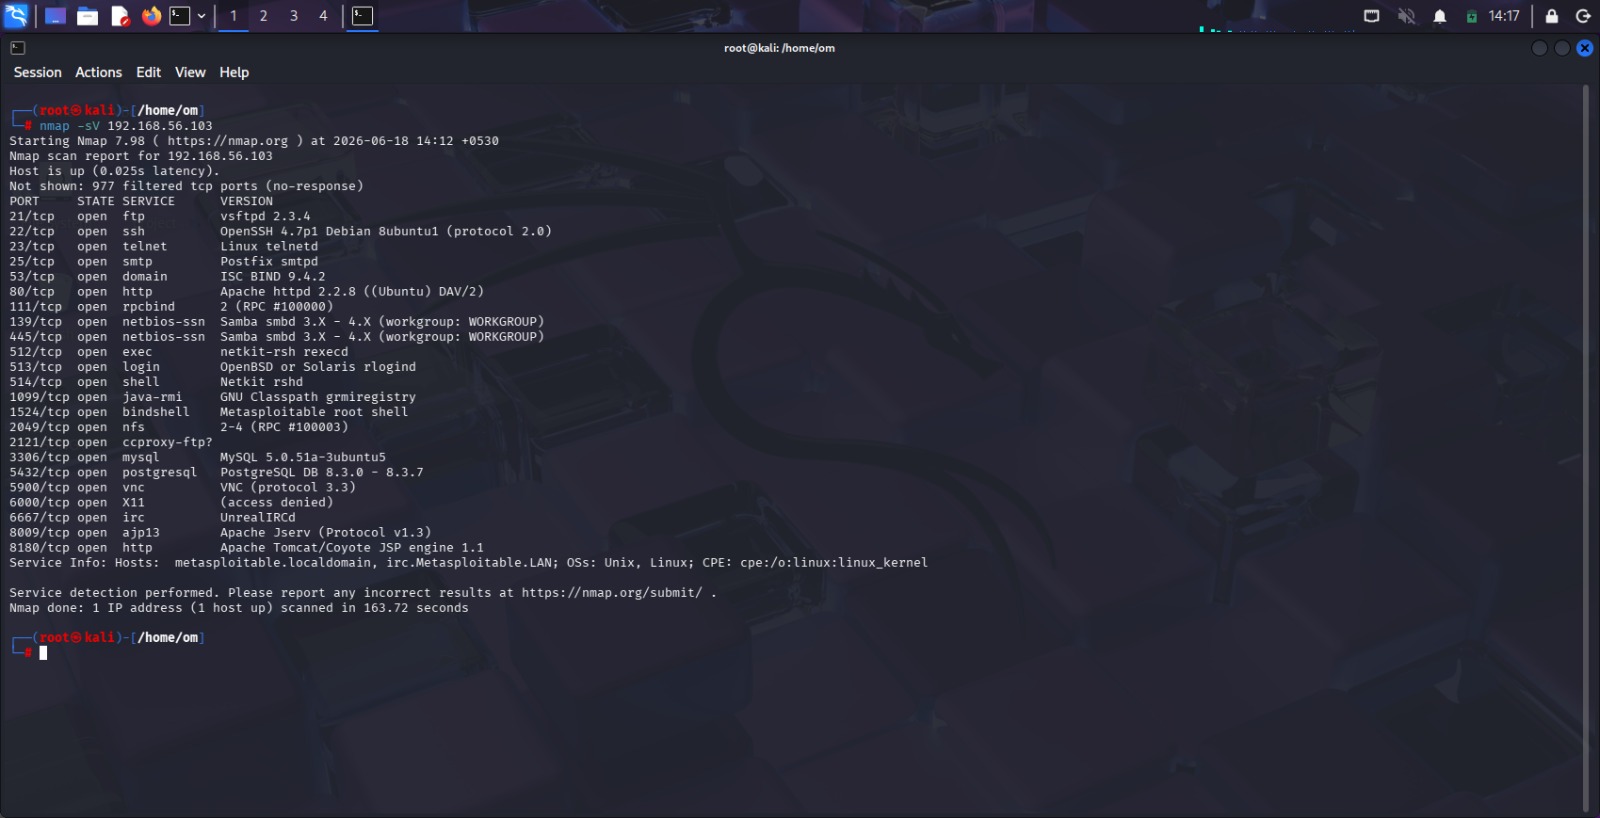Switch to workspace 2
1600x818 pixels.
pyautogui.click(x=263, y=16)
